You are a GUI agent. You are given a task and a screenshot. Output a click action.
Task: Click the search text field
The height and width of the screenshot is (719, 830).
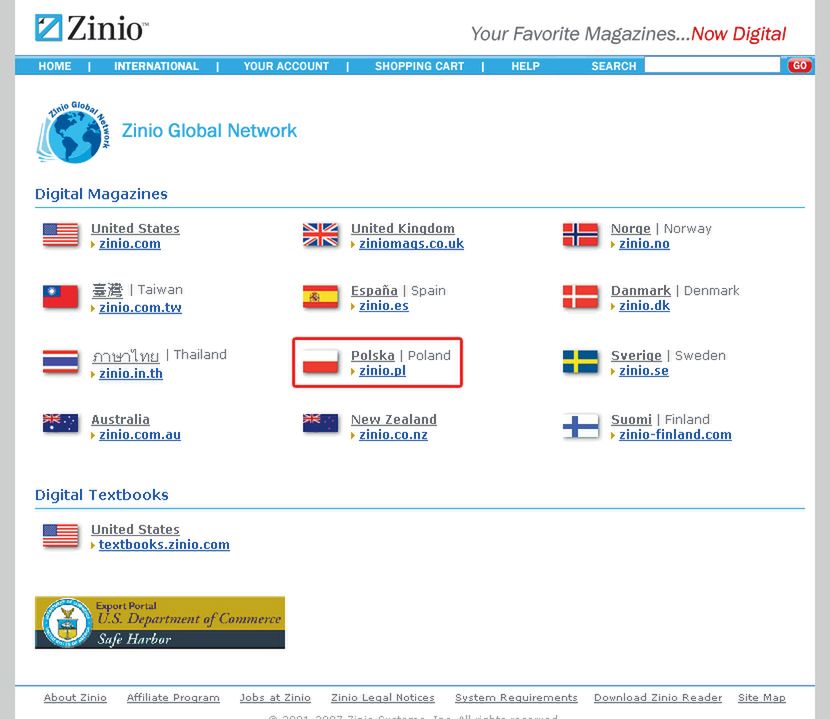point(712,65)
